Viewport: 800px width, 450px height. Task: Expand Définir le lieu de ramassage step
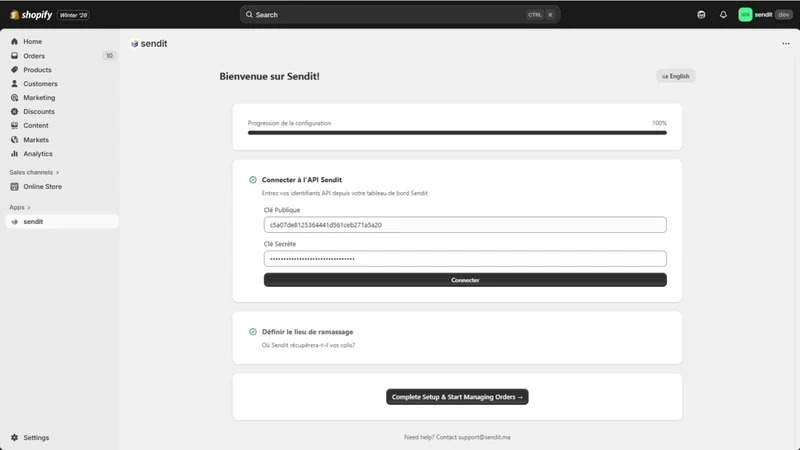coord(307,332)
